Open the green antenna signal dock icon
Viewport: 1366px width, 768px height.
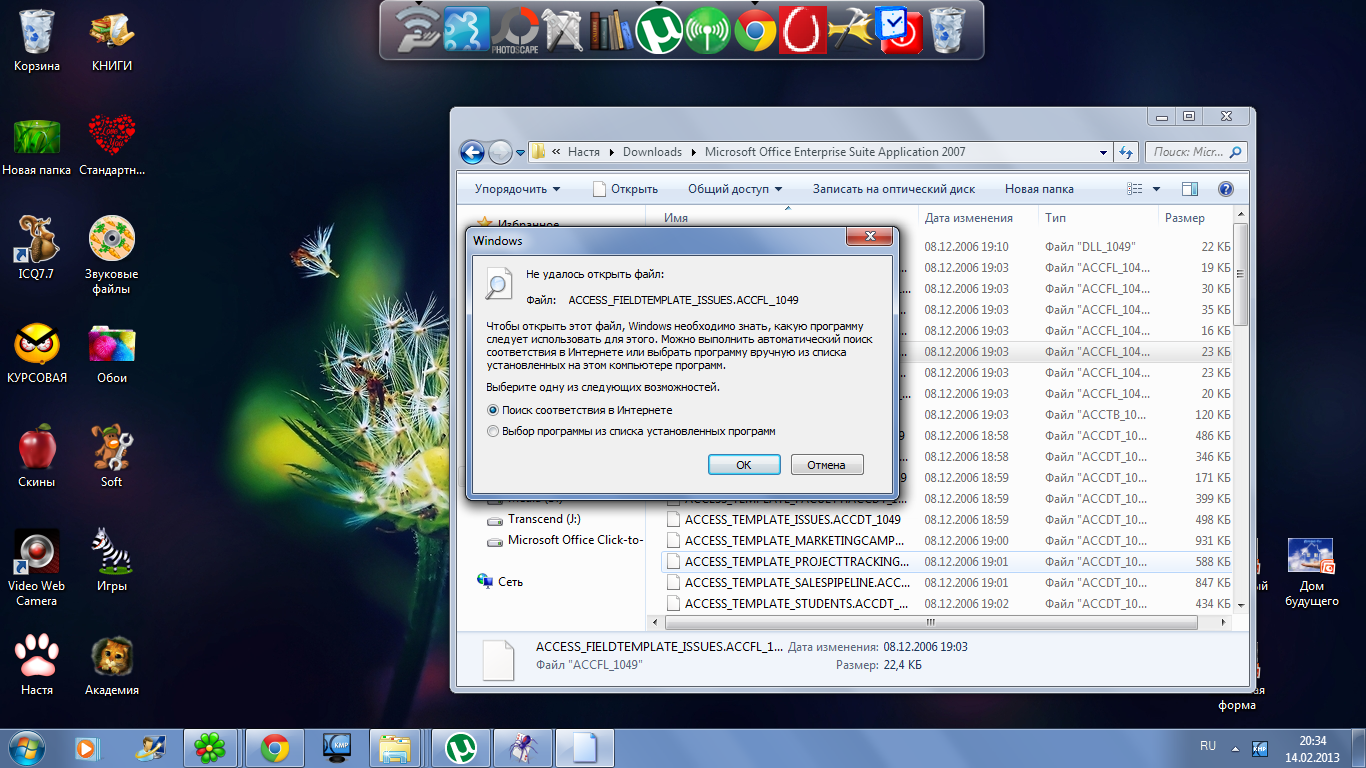[x=708, y=29]
